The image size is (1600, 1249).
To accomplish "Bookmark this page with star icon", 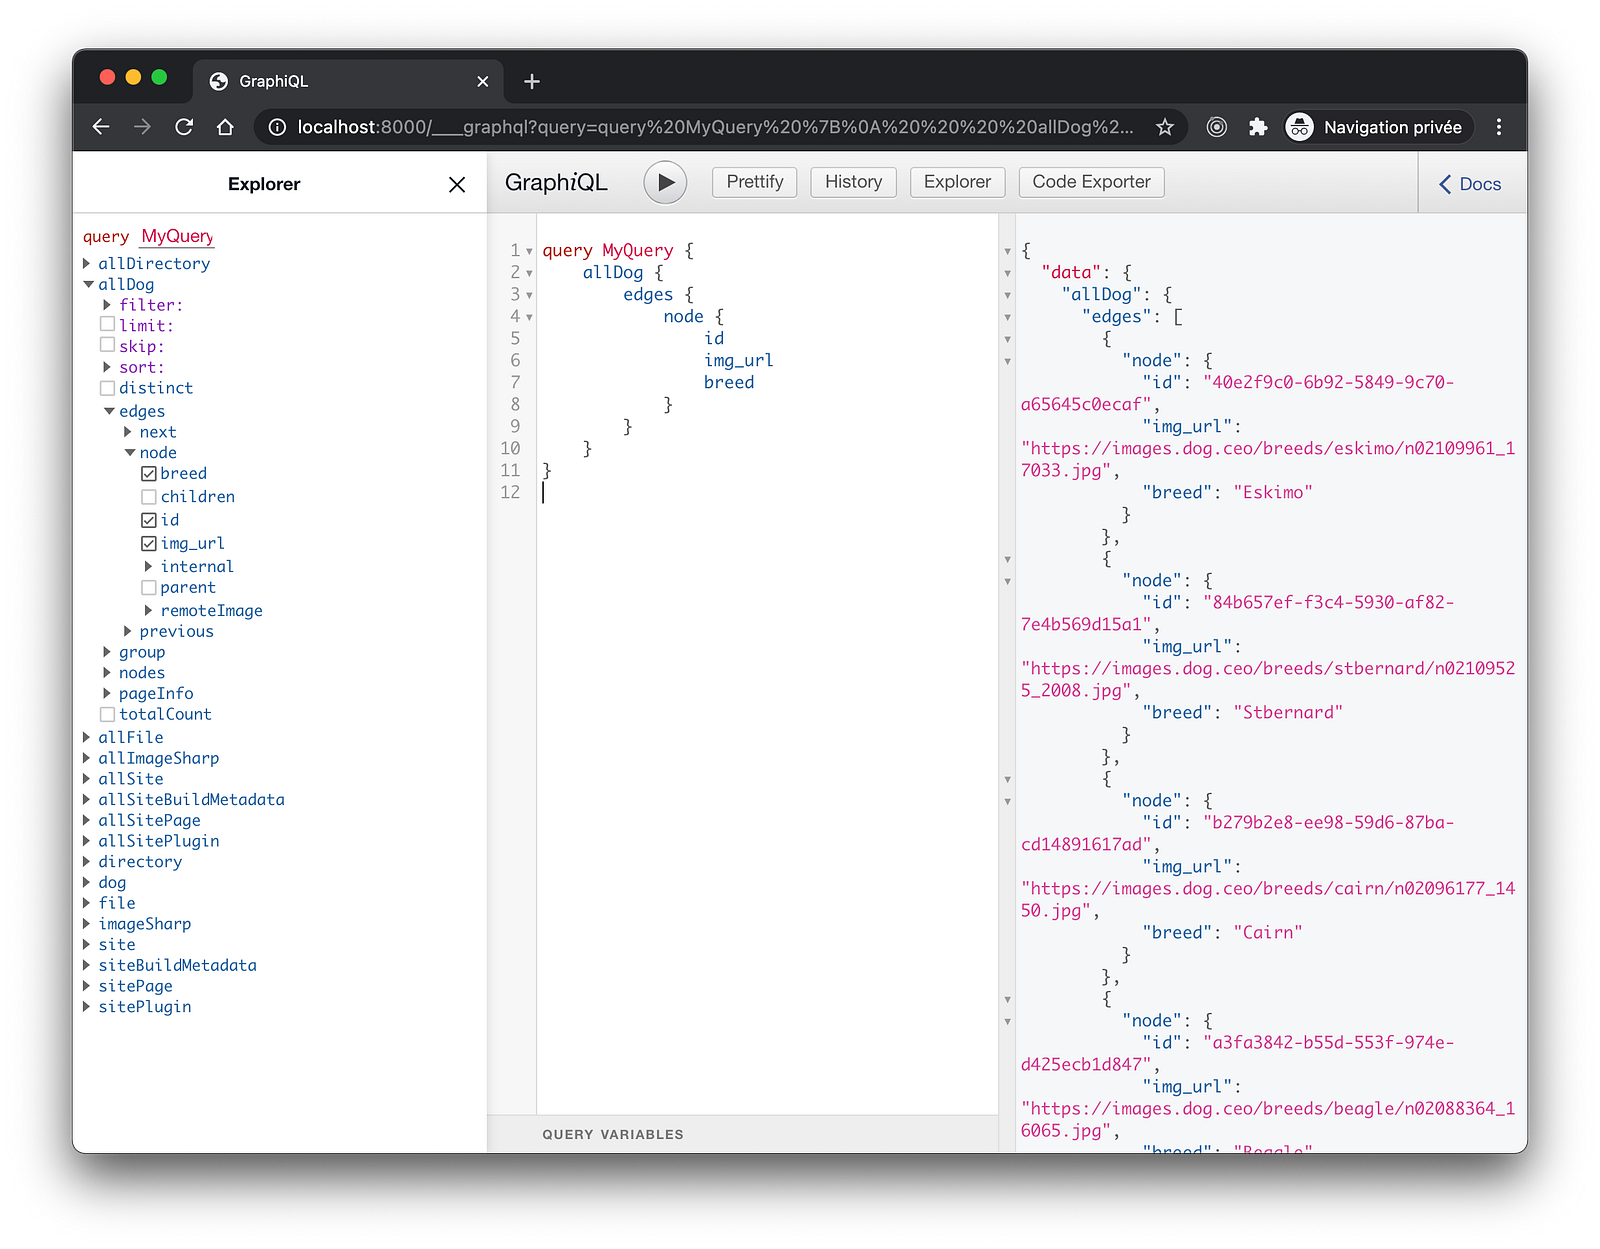I will pos(1165,127).
